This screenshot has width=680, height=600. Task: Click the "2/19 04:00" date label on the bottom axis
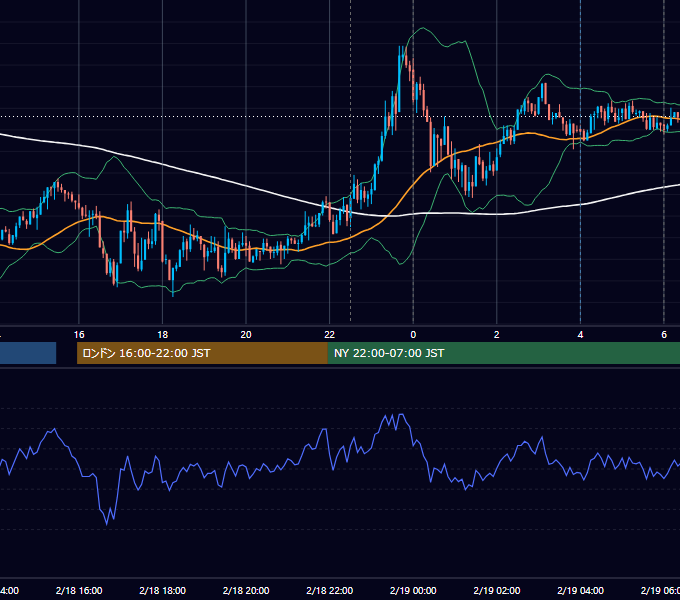pos(580,590)
